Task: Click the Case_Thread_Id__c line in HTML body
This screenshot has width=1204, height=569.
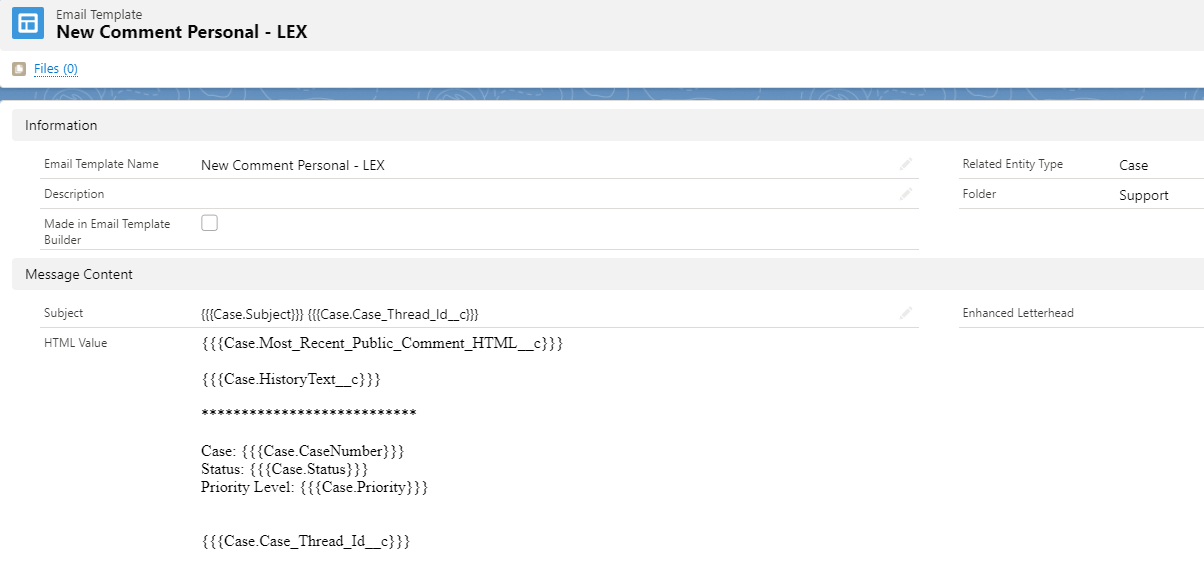Action: pos(306,541)
